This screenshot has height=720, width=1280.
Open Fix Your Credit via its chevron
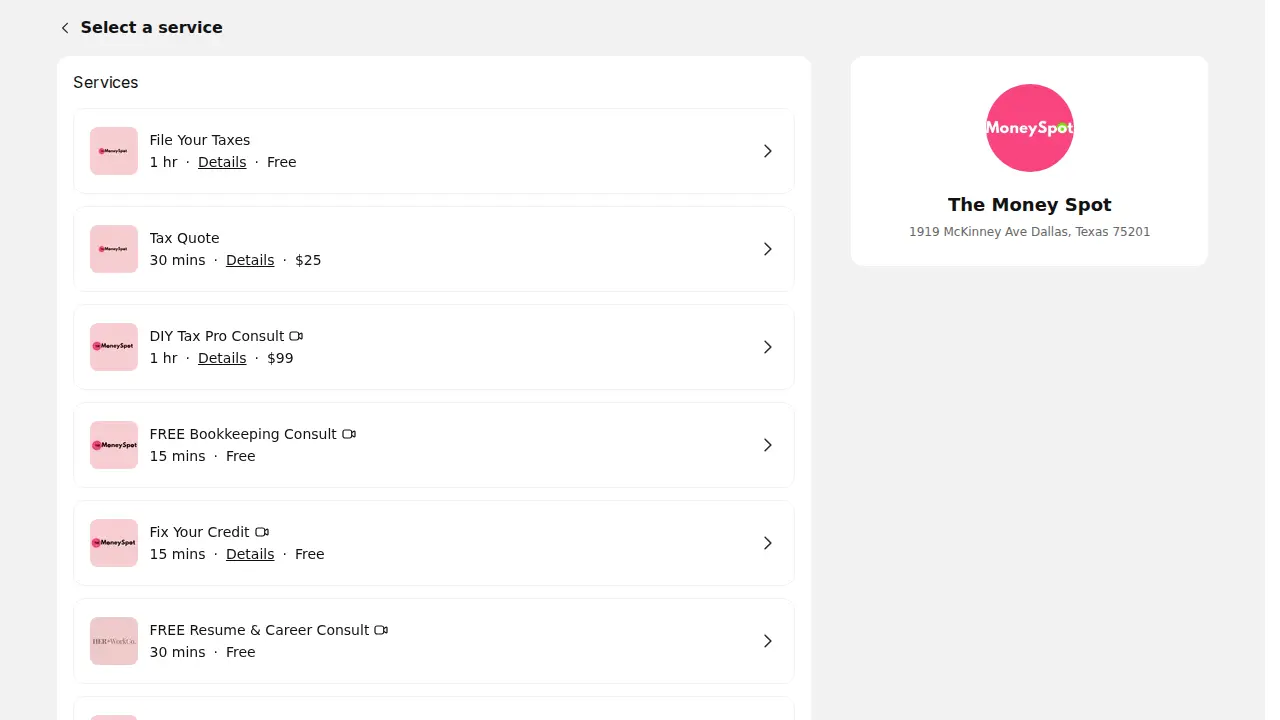[768, 543]
